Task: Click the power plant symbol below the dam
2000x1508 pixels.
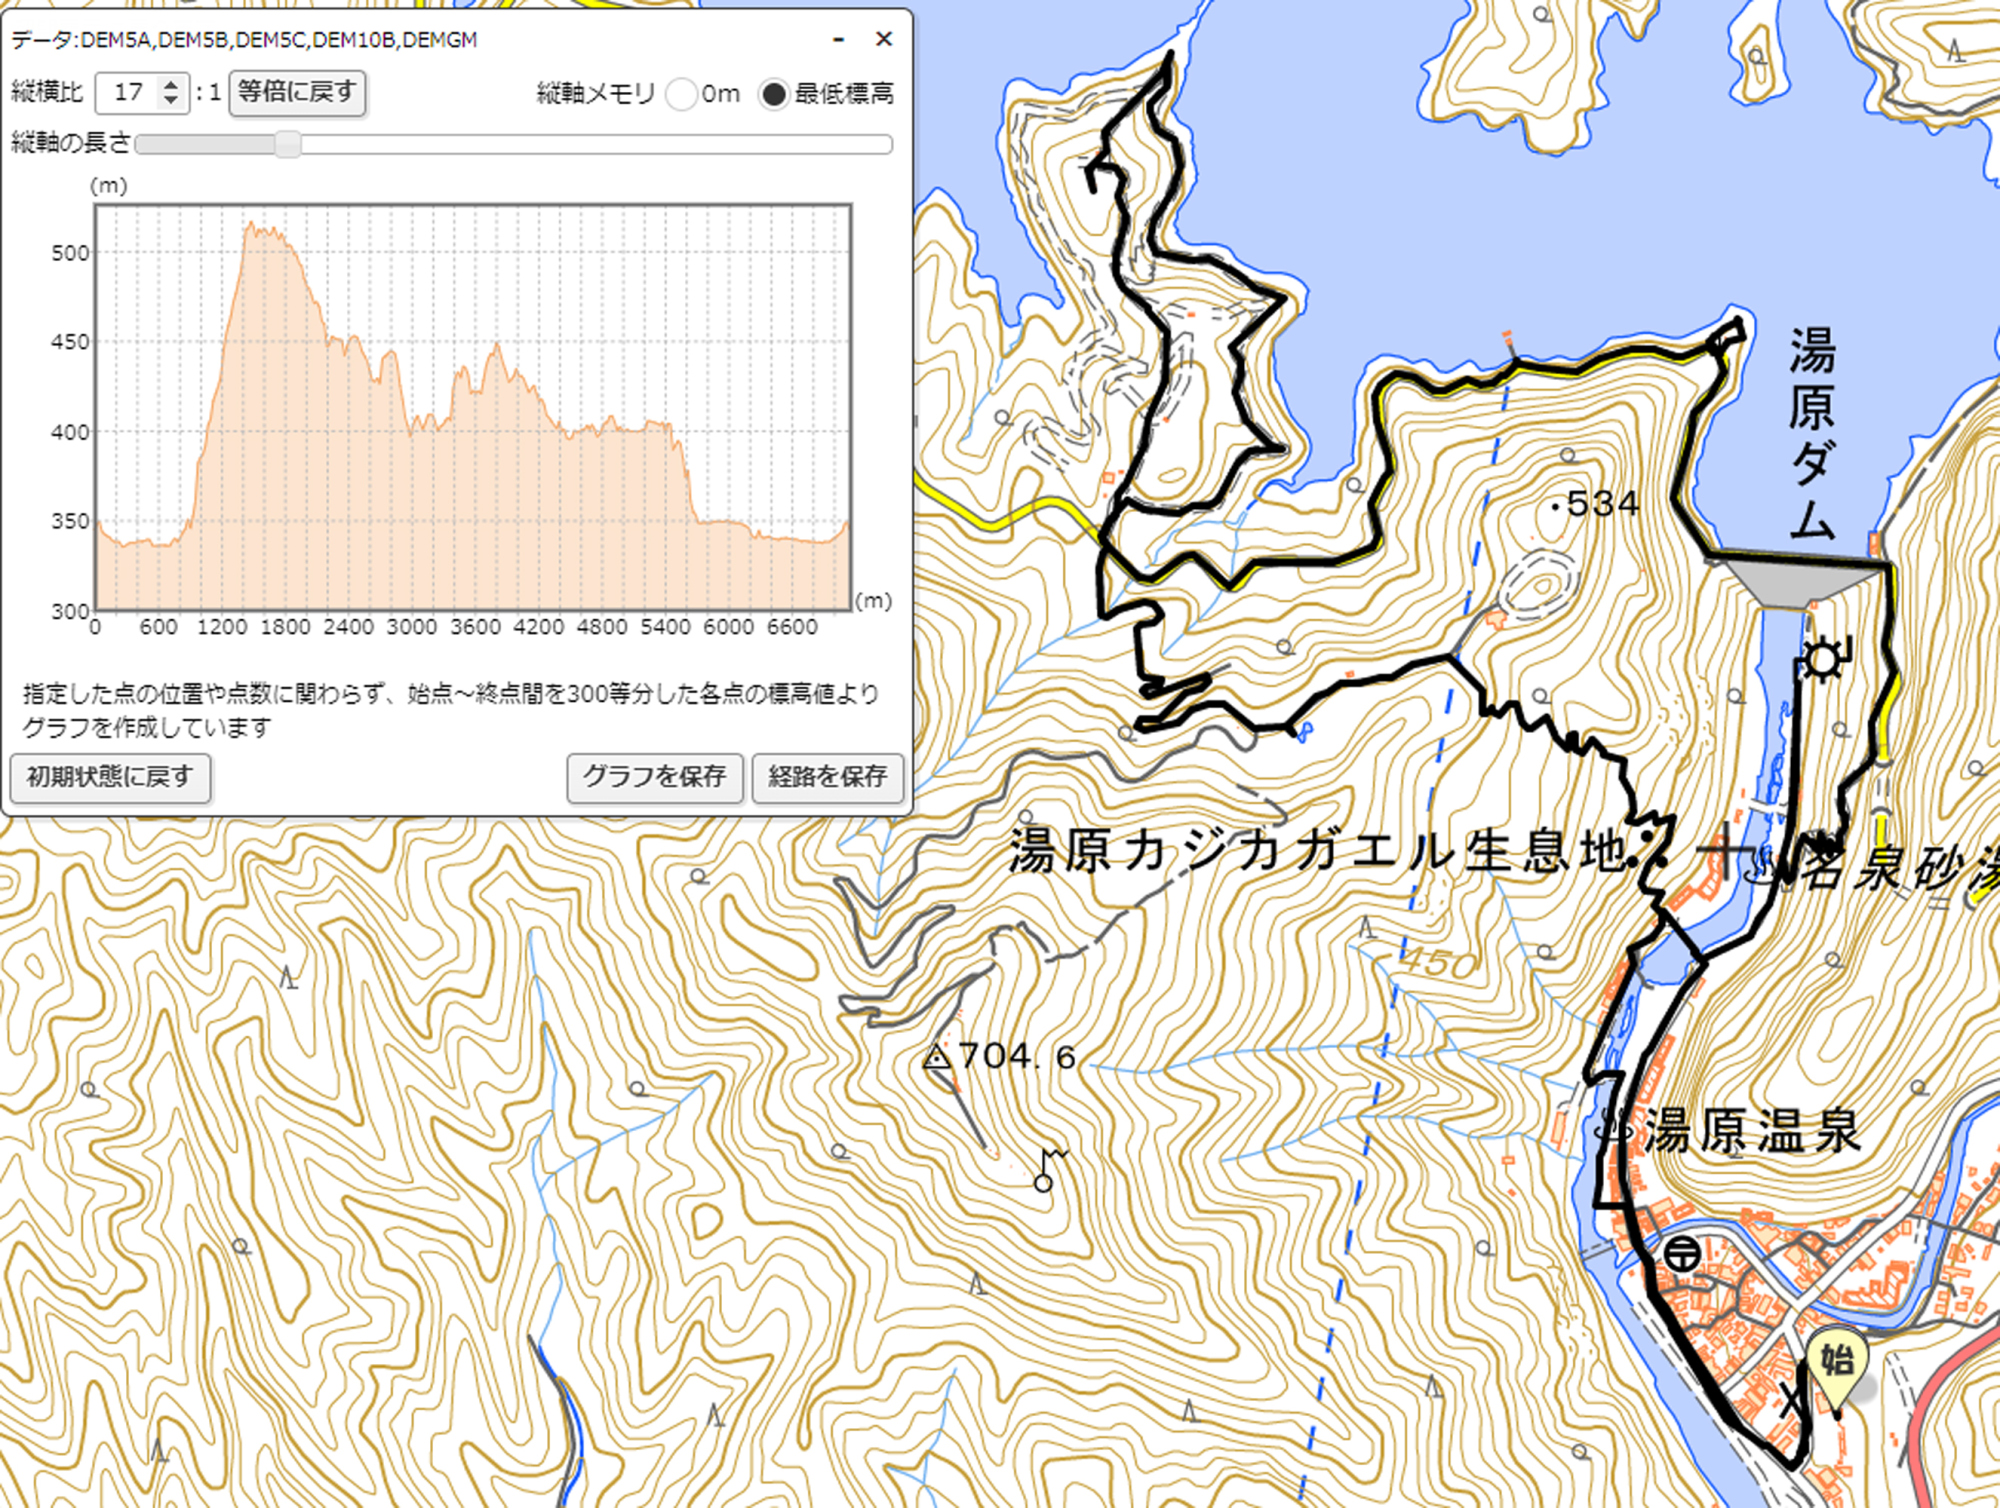Action: [1824, 660]
